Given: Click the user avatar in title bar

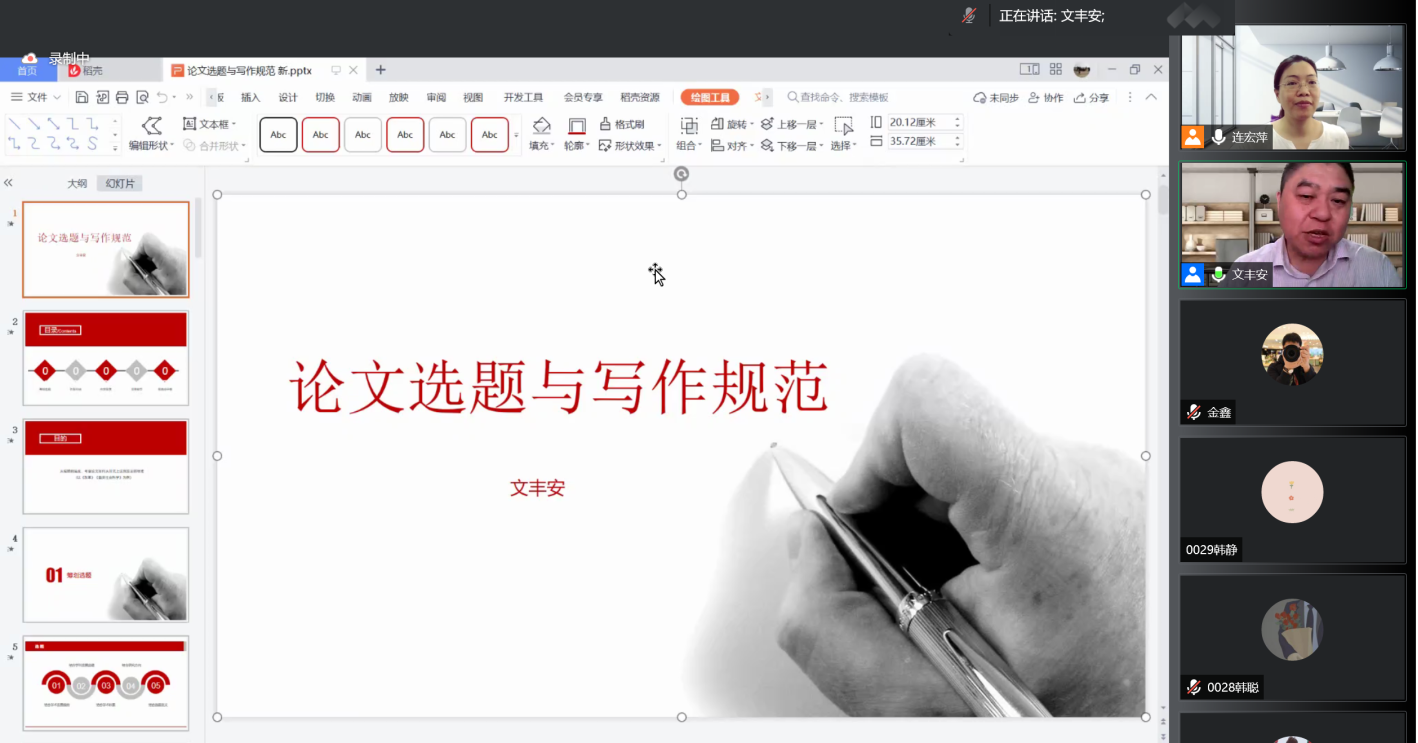Looking at the screenshot, I should click(1082, 70).
